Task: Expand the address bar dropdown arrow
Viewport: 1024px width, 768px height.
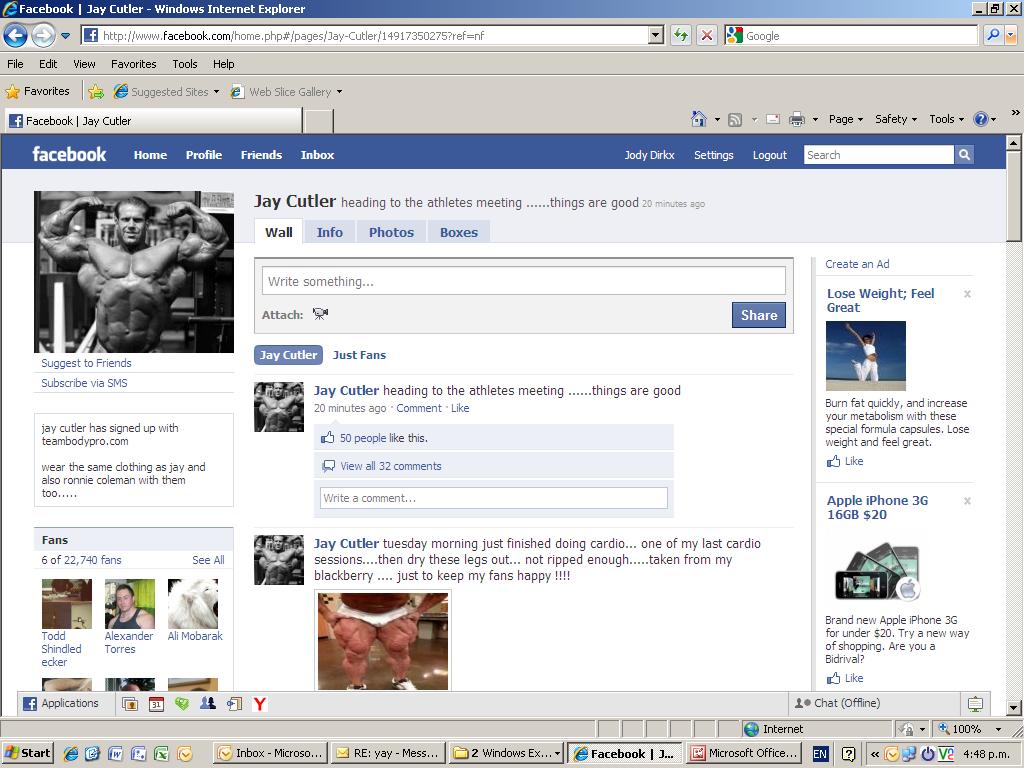Action: 656,35
